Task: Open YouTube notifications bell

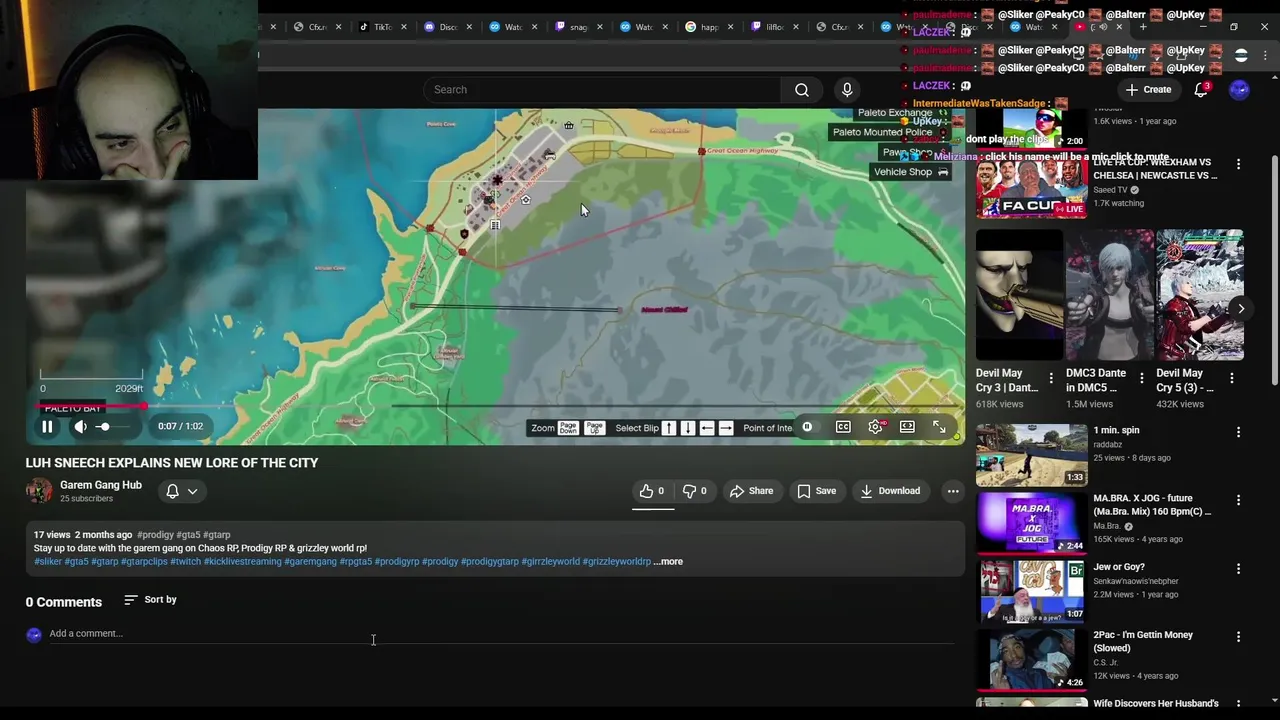Action: pyautogui.click(x=1201, y=90)
